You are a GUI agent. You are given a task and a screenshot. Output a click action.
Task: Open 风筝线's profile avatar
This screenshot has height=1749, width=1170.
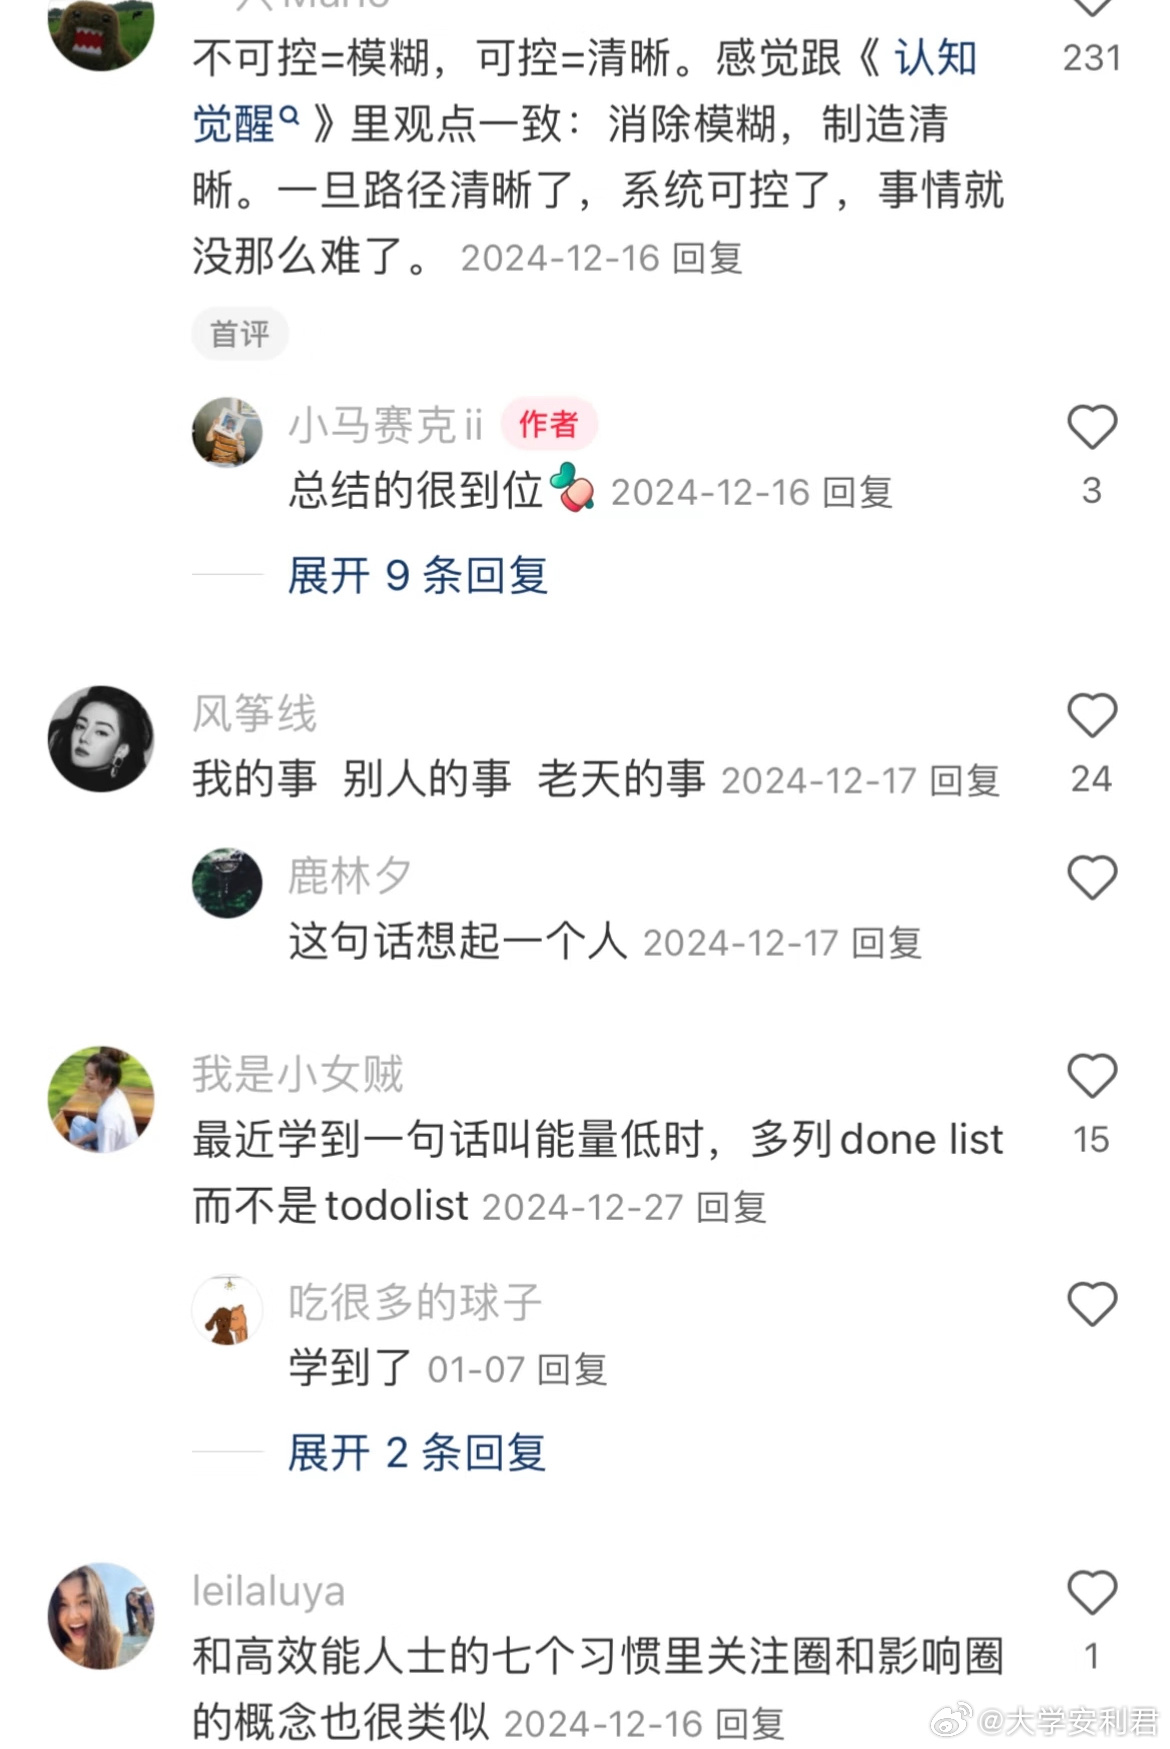pyautogui.click(x=101, y=739)
